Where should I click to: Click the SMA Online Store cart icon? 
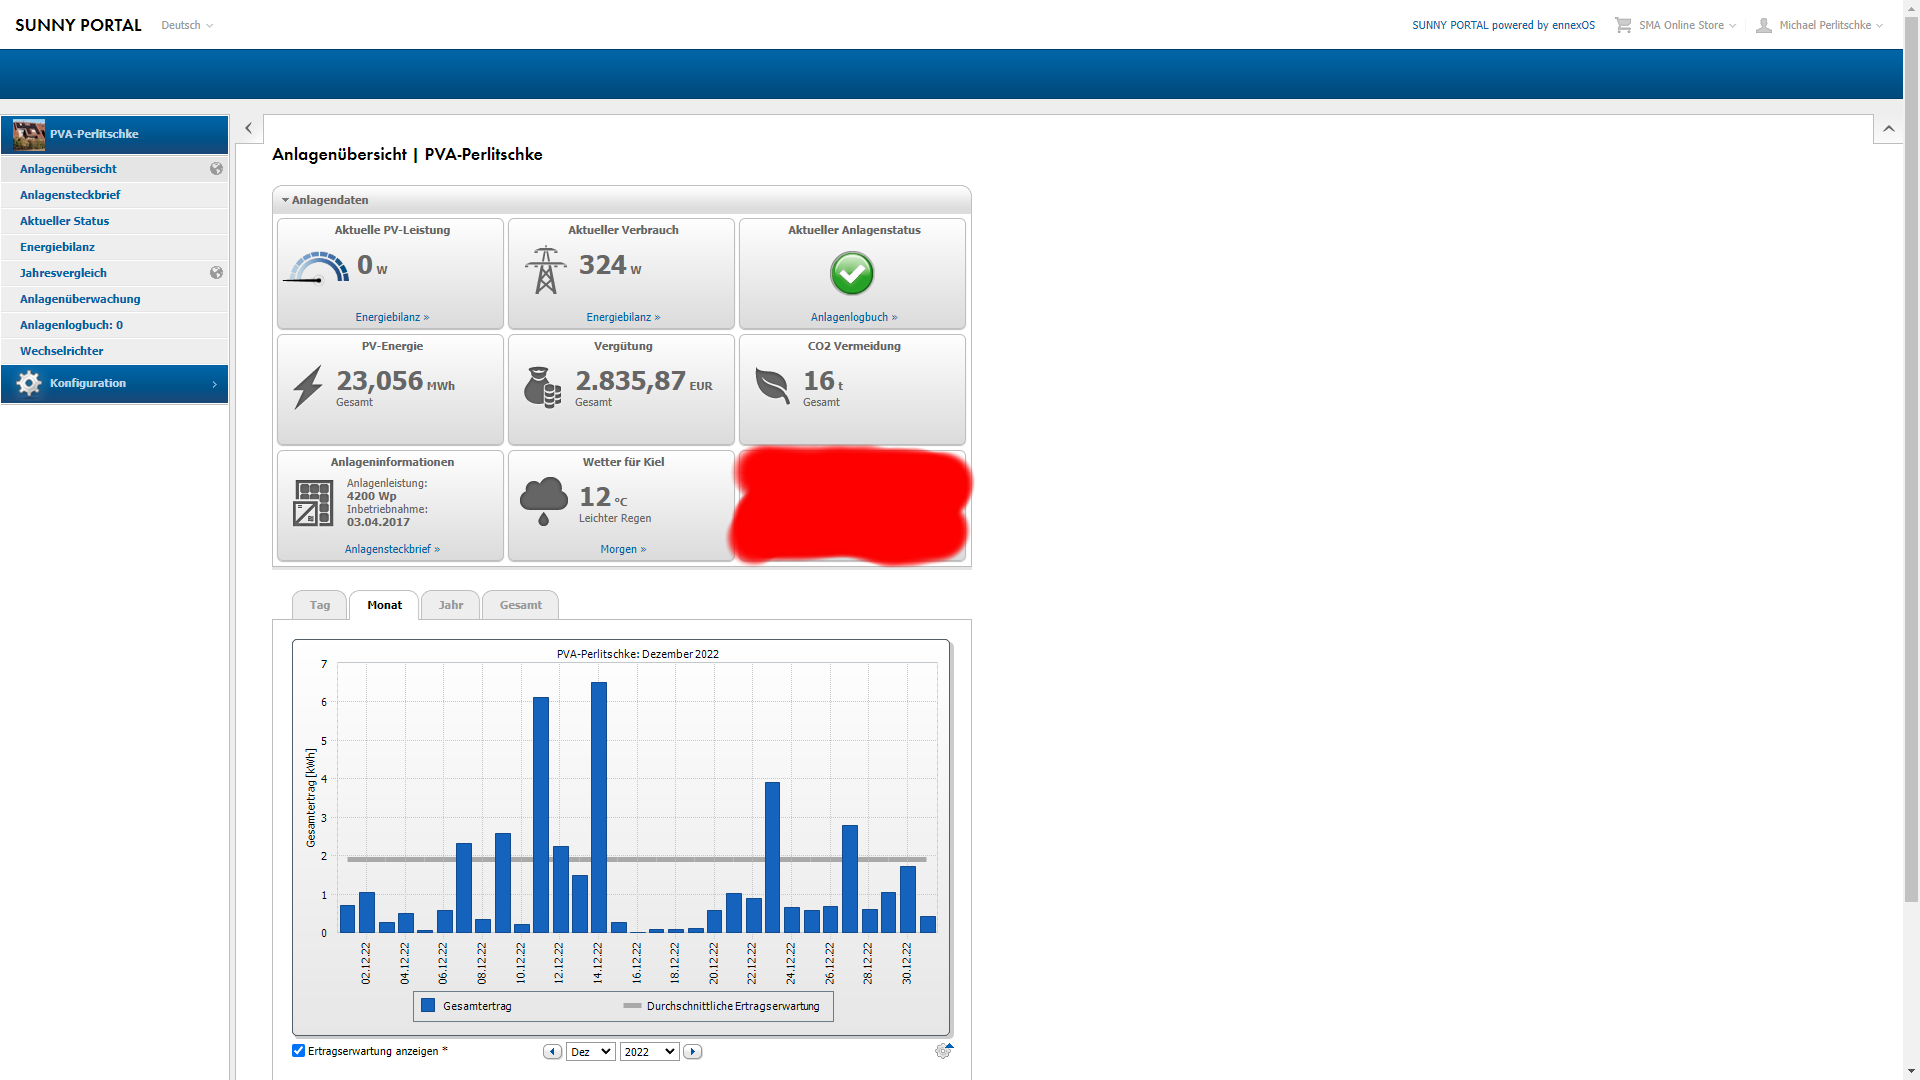tap(1622, 25)
